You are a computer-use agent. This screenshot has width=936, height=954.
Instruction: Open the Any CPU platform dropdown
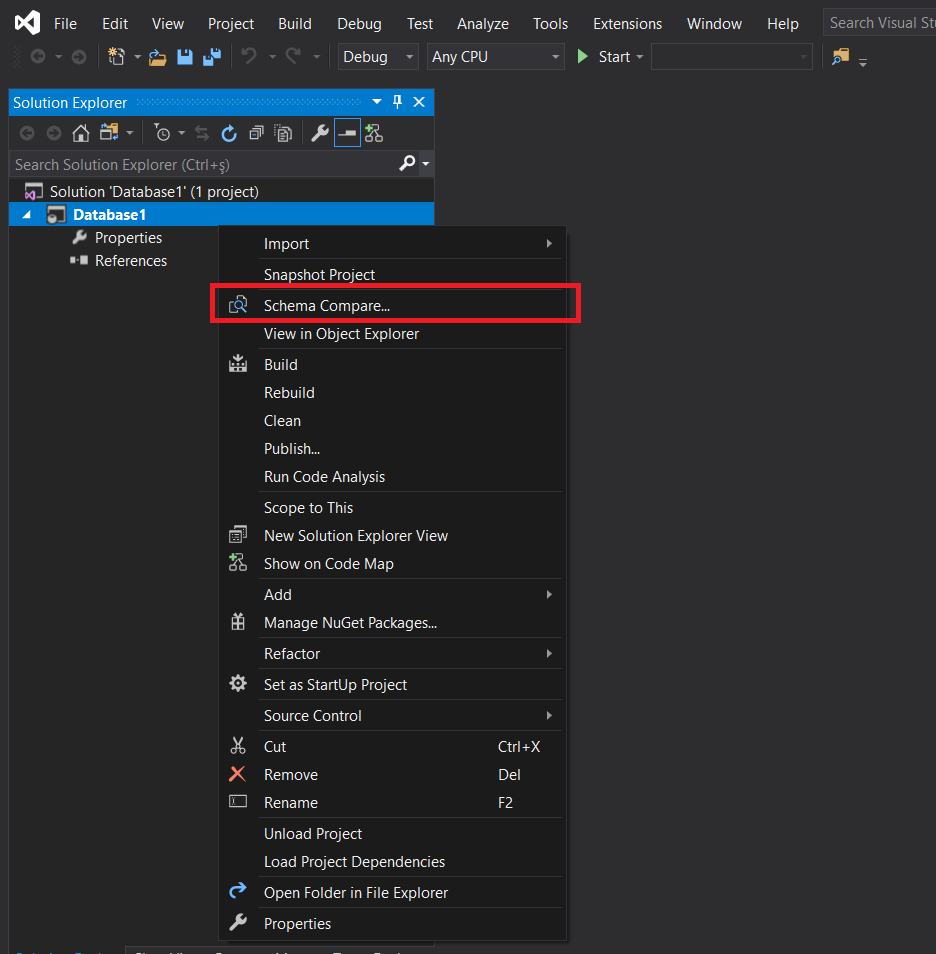[495, 57]
